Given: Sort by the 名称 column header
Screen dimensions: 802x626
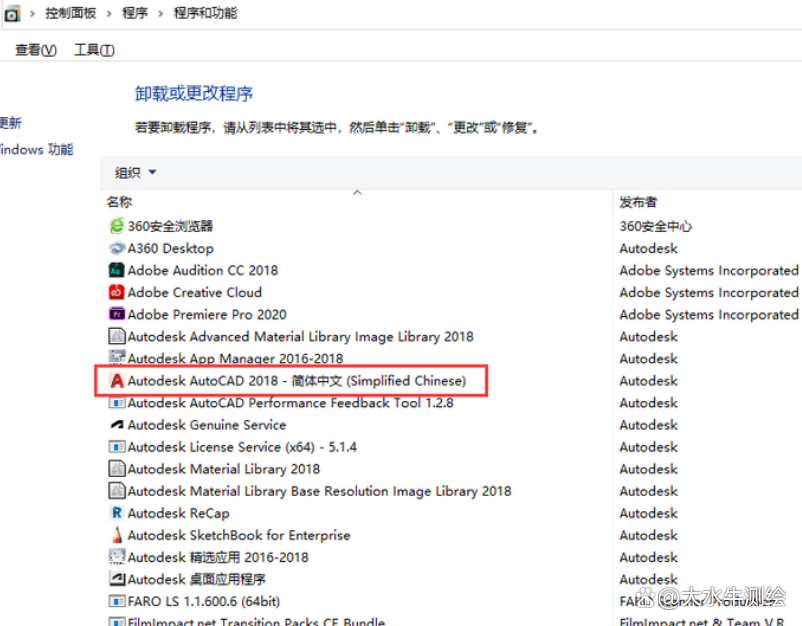Looking at the screenshot, I should pos(119,202).
